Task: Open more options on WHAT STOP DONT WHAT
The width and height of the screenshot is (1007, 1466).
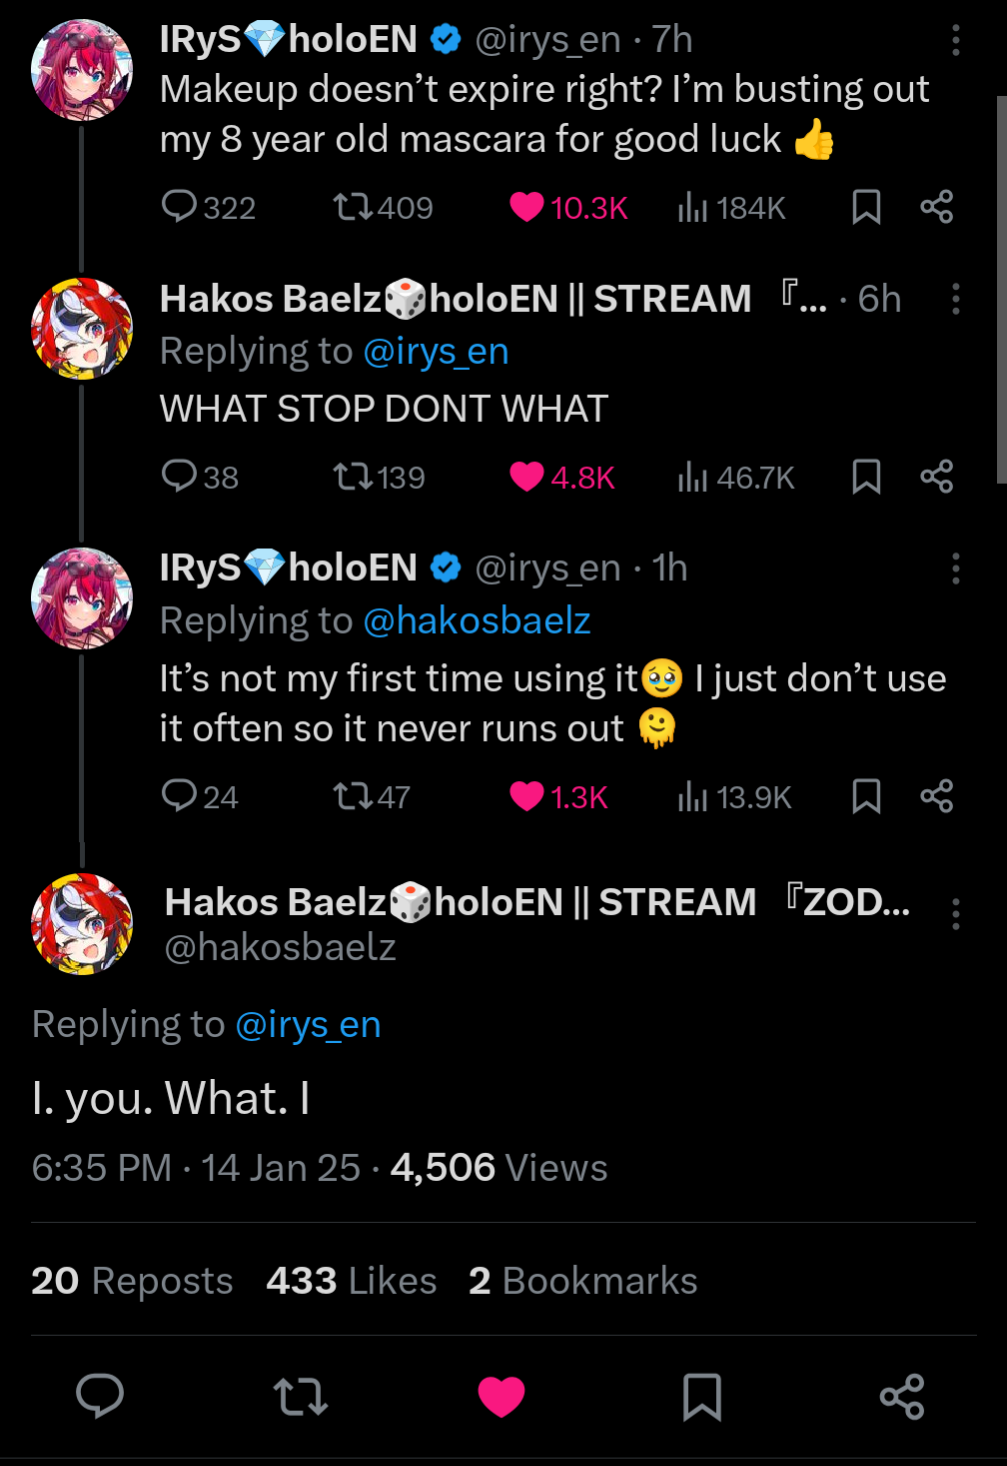Action: (955, 299)
